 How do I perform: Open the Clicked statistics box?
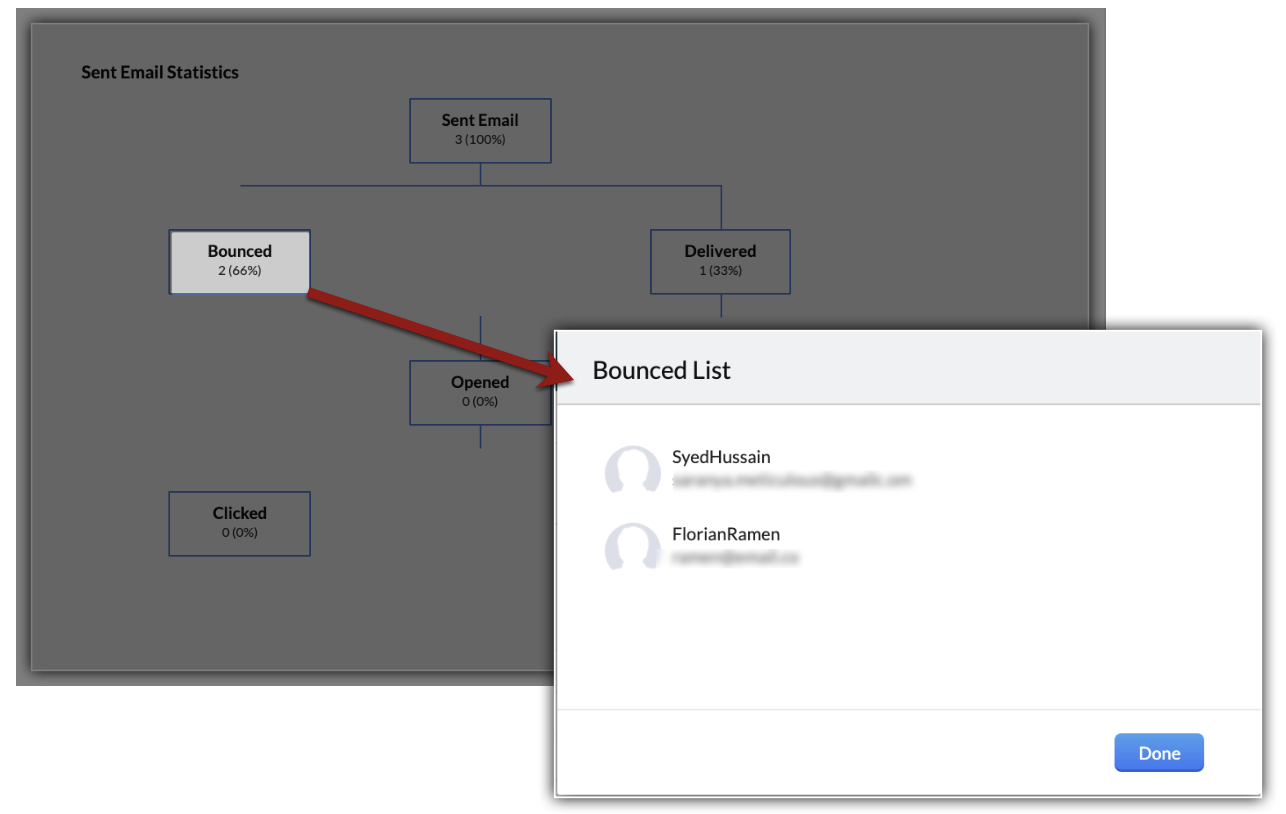[239, 523]
